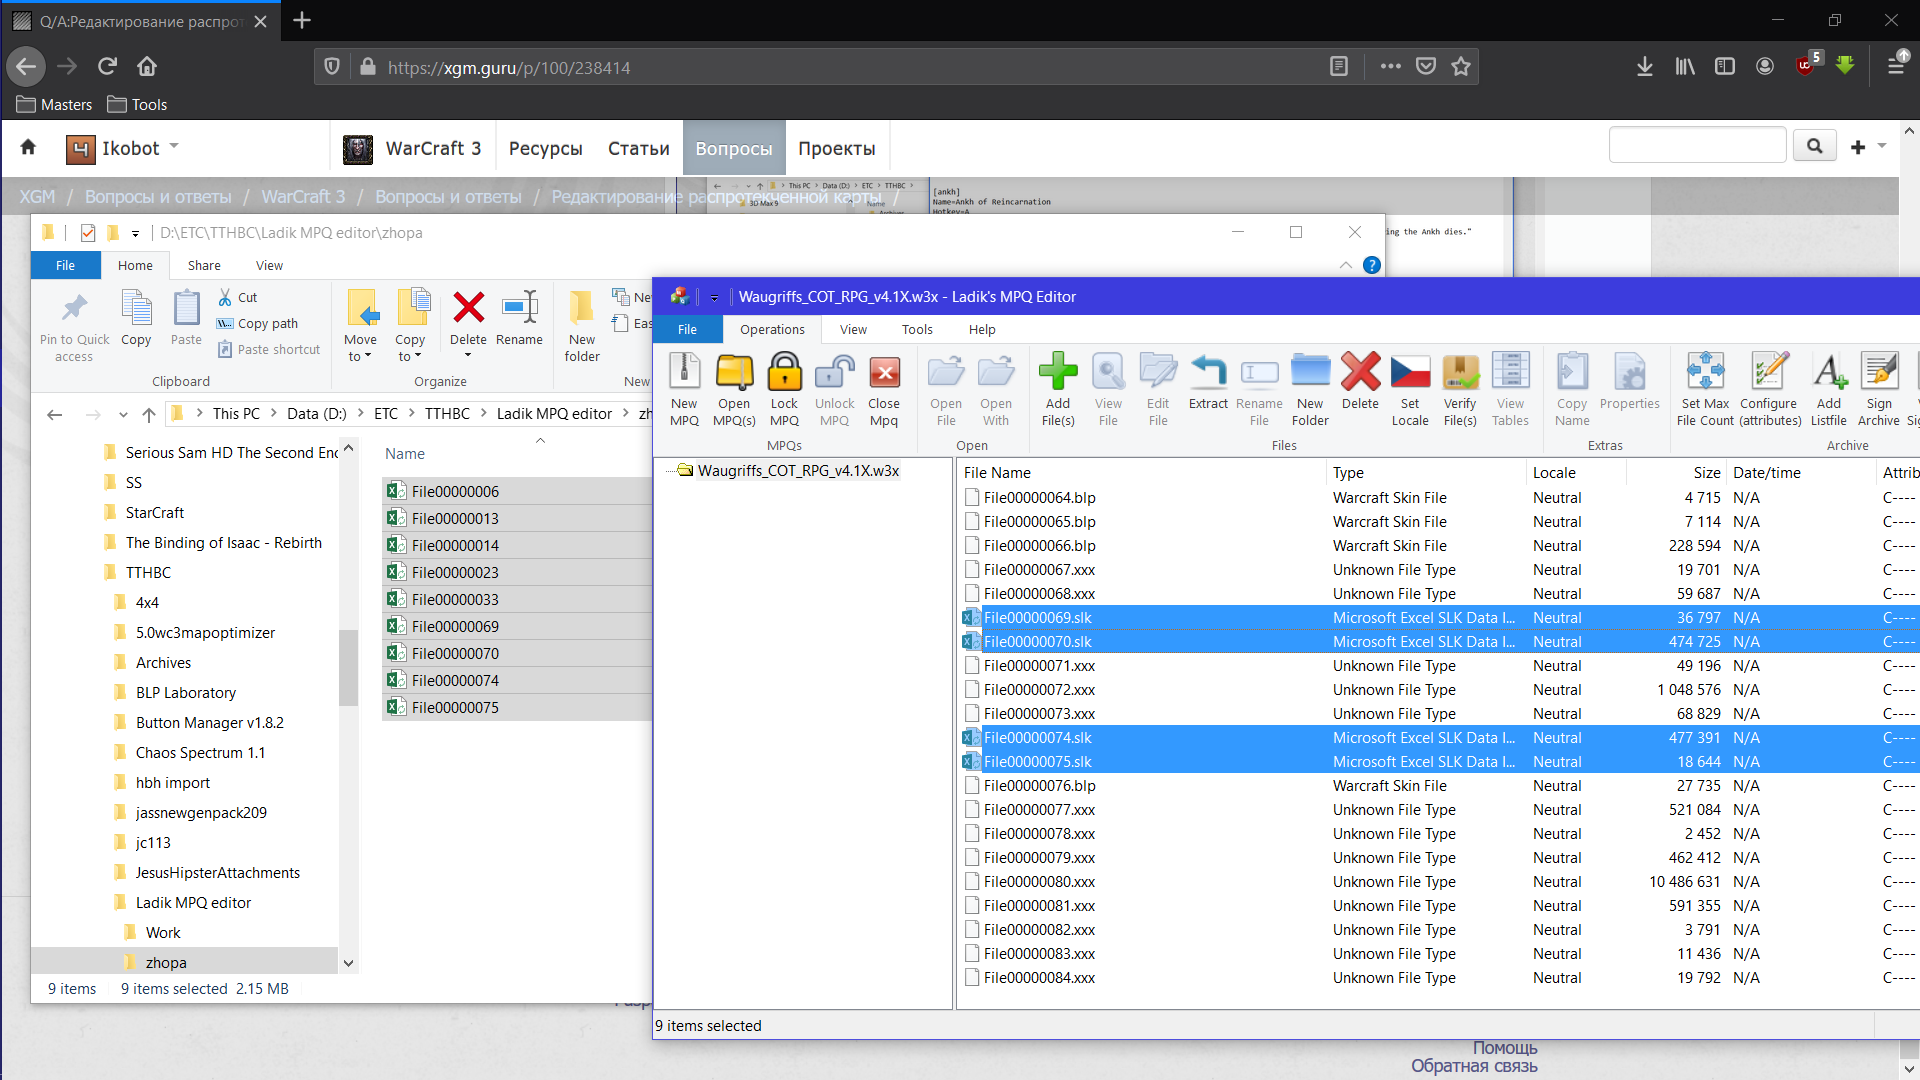Open Firefox downloads arrow icon
Viewport: 1920px width, 1080px height.
(x=1645, y=67)
